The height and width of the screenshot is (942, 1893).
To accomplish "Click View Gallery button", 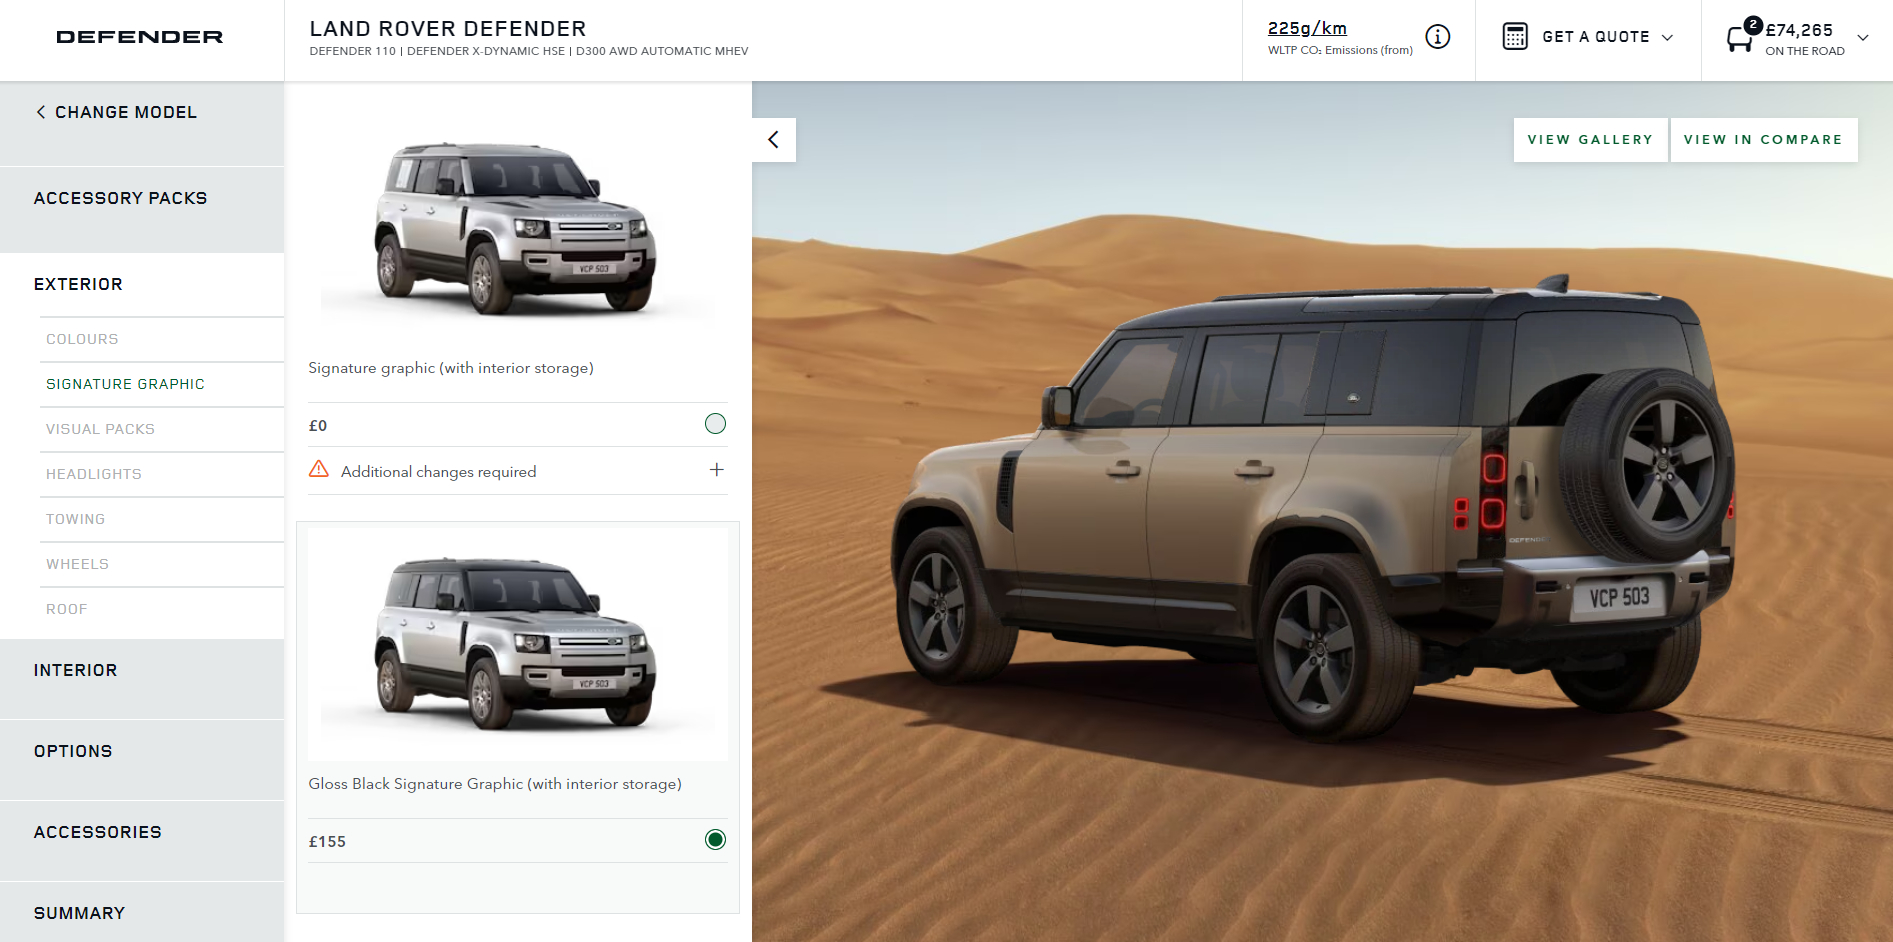I will coord(1590,140).
